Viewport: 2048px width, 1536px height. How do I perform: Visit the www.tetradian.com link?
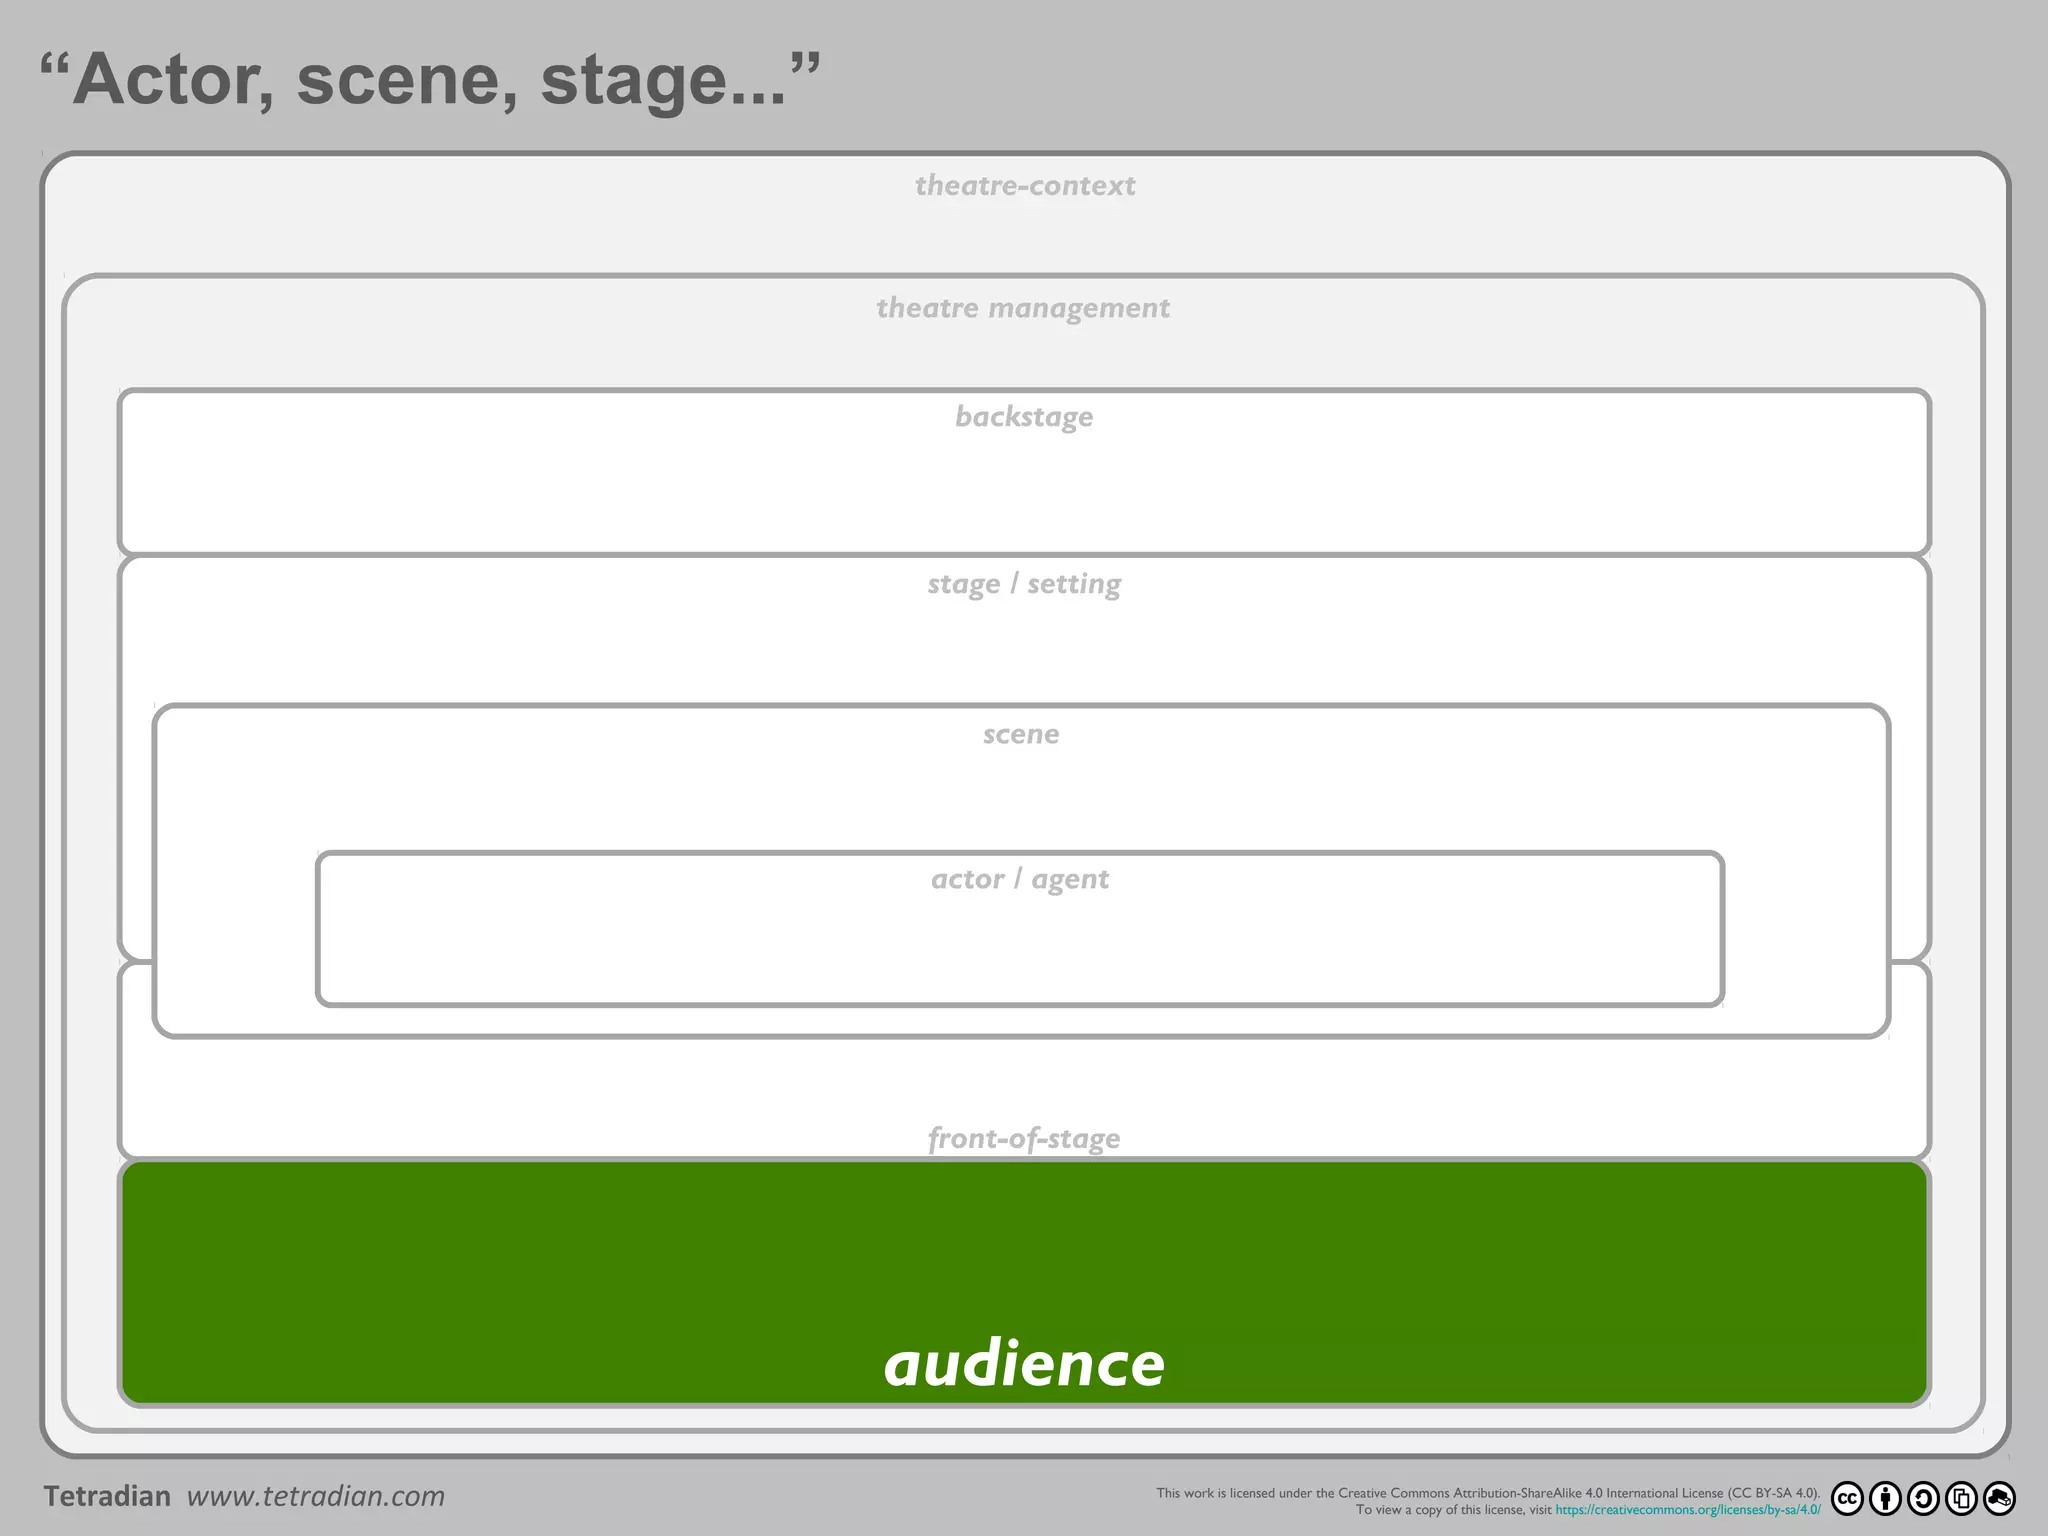[x=316, y=1496]
